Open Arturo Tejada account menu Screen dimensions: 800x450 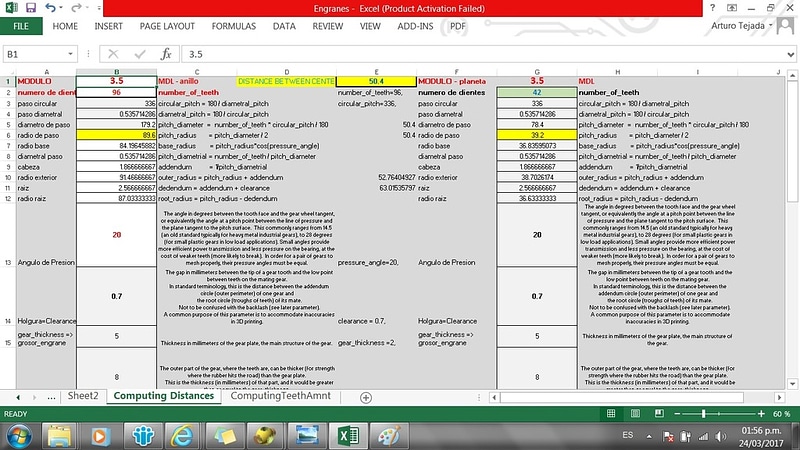point(742,26)
